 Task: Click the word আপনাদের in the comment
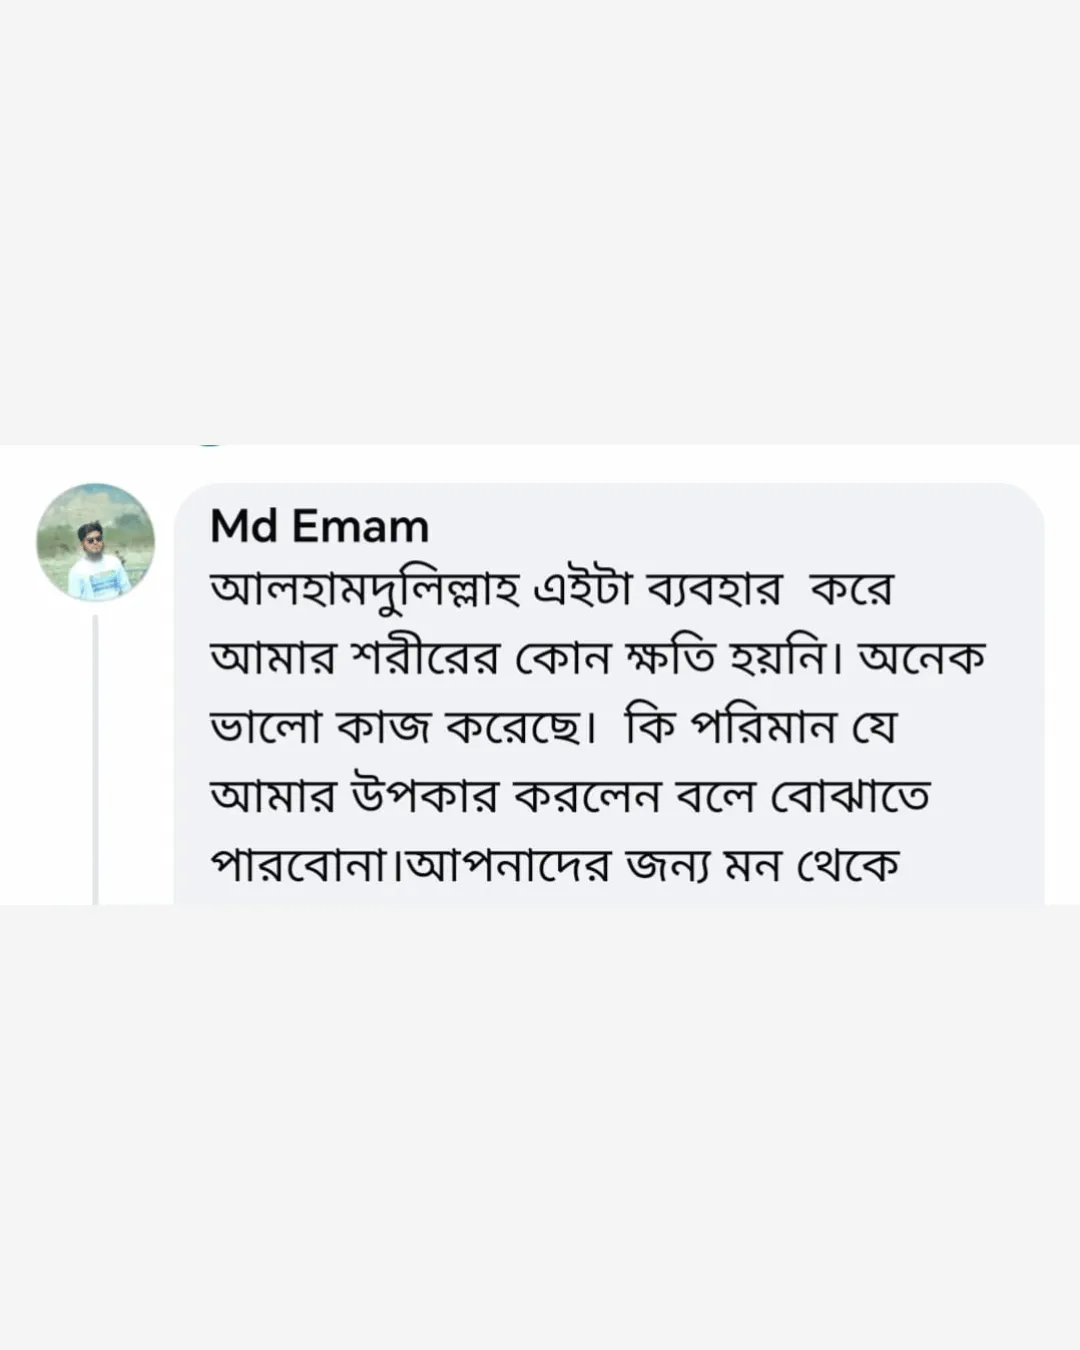pos(508,864)
